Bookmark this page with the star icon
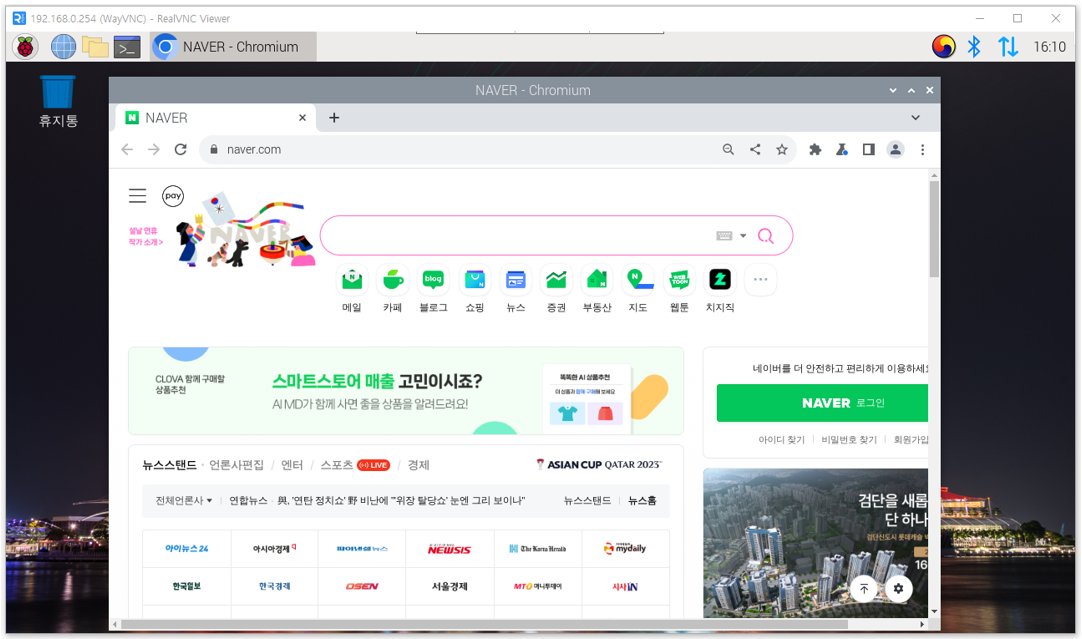Screen dimensions: 1082x639 (781, 150)
